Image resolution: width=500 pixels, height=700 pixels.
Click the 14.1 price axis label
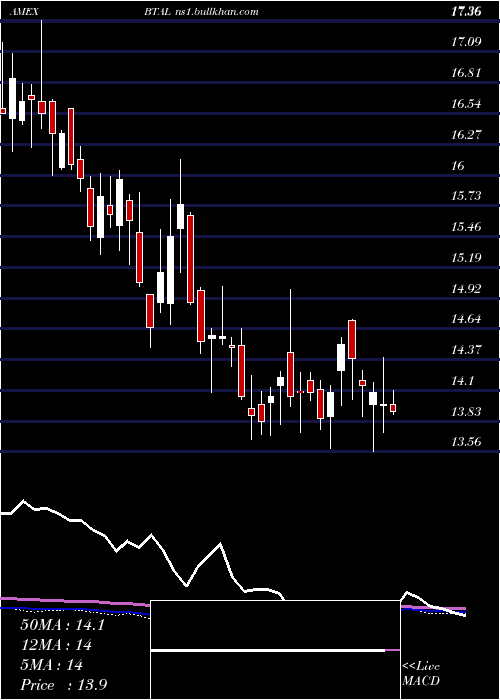click(462, 381)
